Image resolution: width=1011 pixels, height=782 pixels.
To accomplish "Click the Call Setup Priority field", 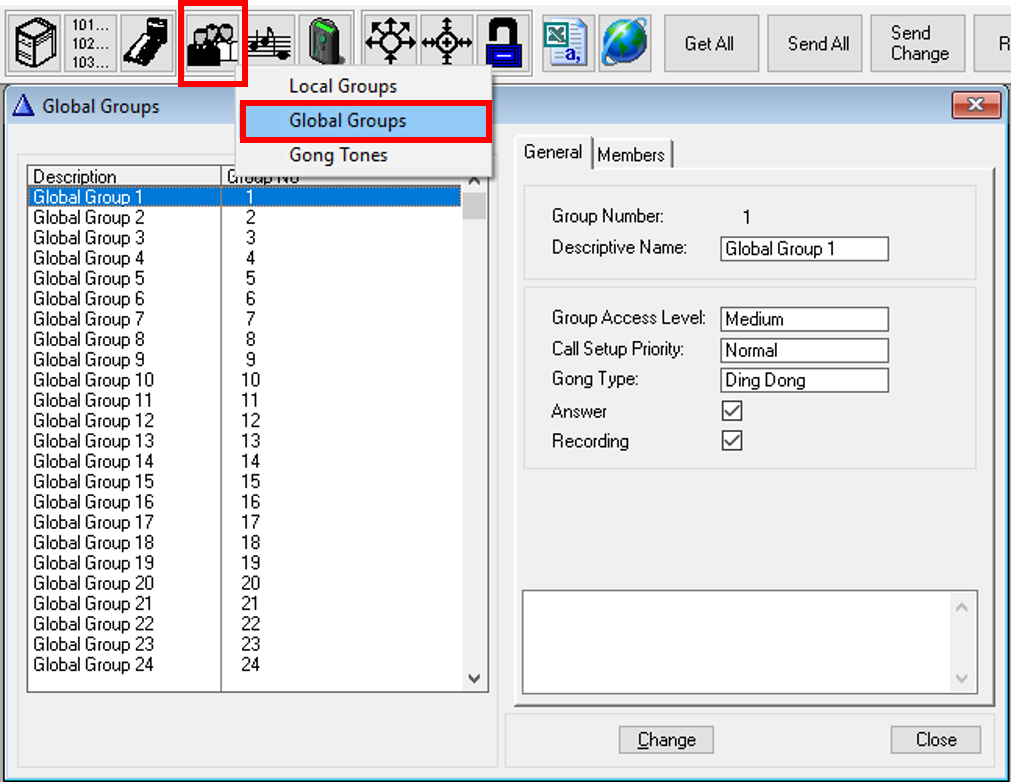I will click(x=804, y=350).
